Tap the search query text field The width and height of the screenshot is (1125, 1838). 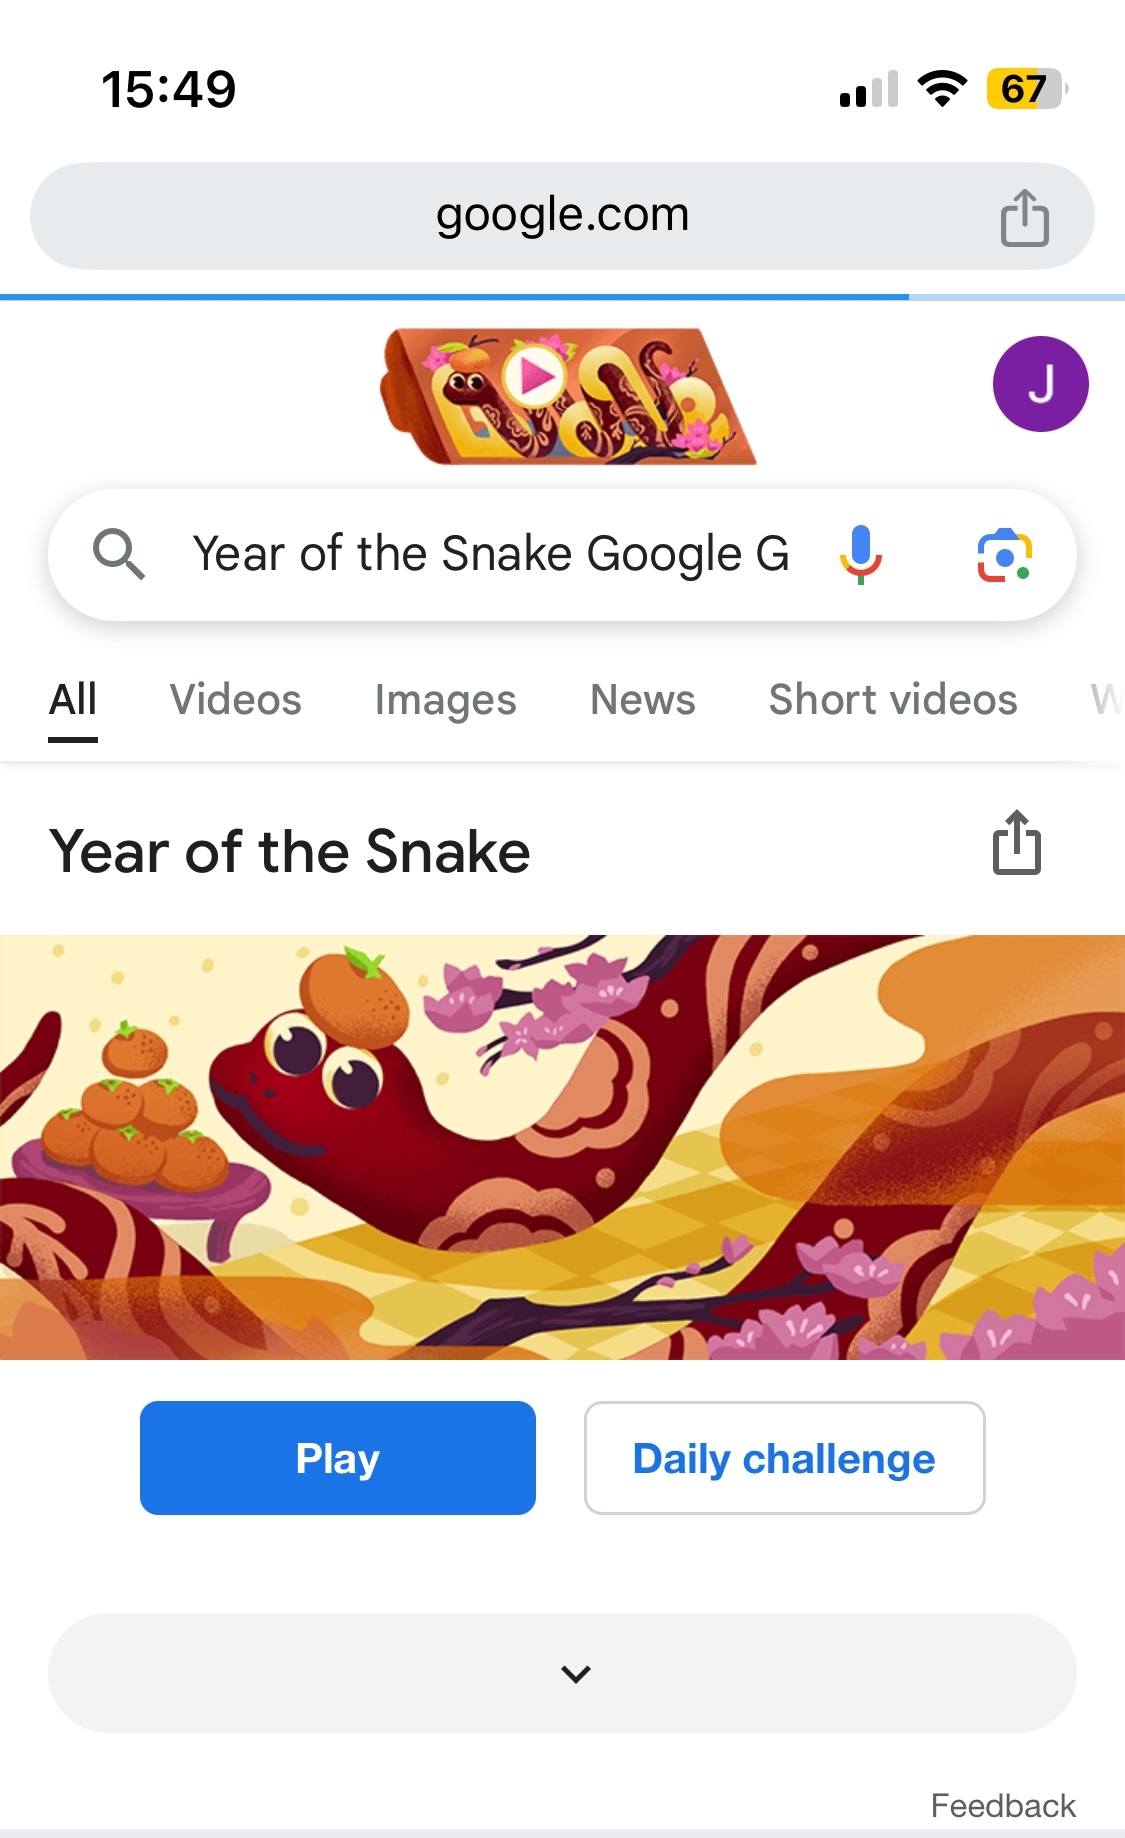490,554
